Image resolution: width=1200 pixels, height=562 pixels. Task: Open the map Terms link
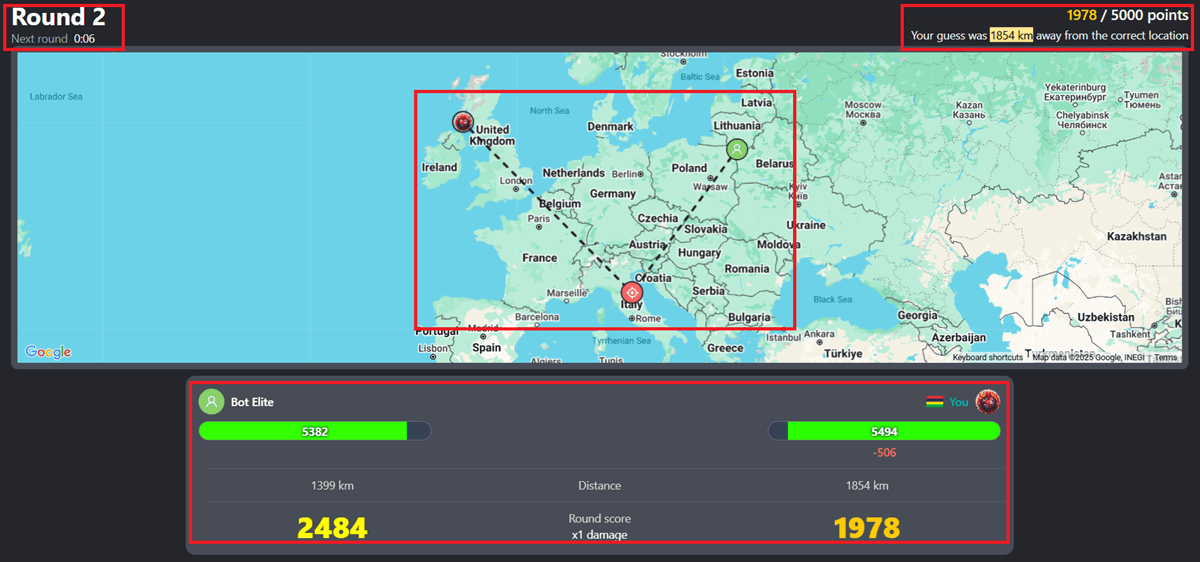(1166, 357)
